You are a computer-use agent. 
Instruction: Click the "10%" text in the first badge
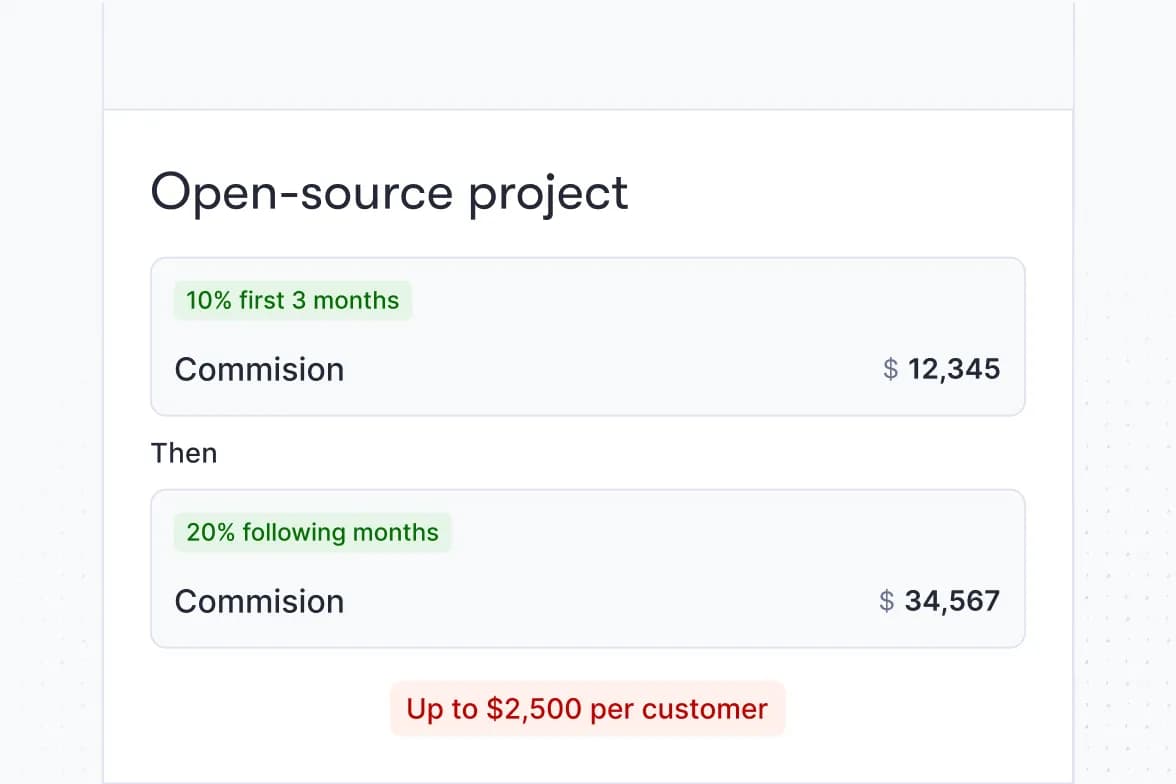click(208, 300)
